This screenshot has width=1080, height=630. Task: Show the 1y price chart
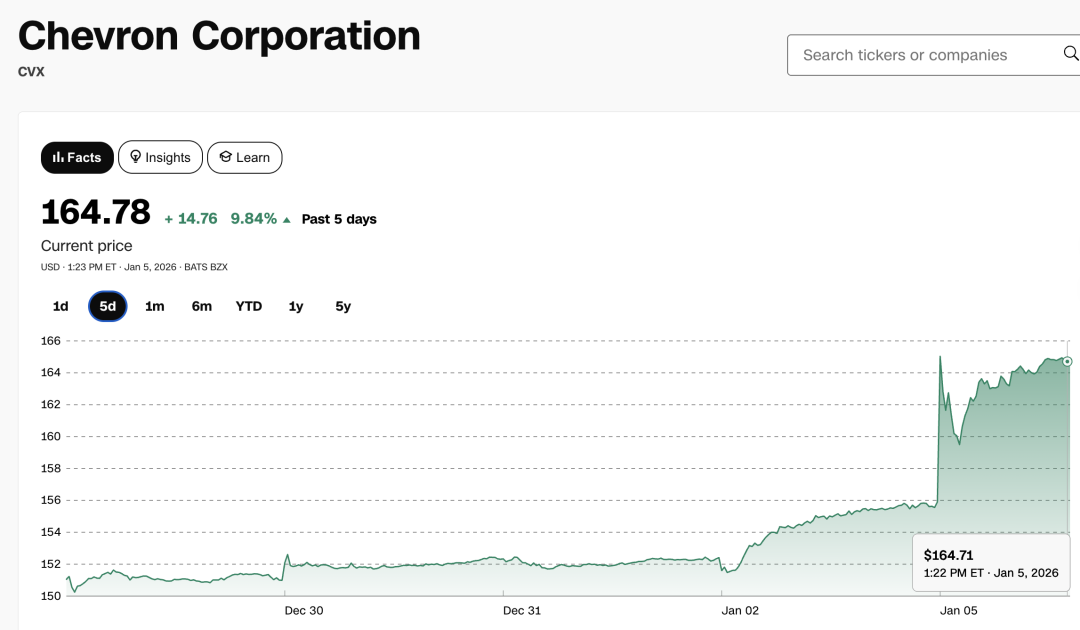295,306
